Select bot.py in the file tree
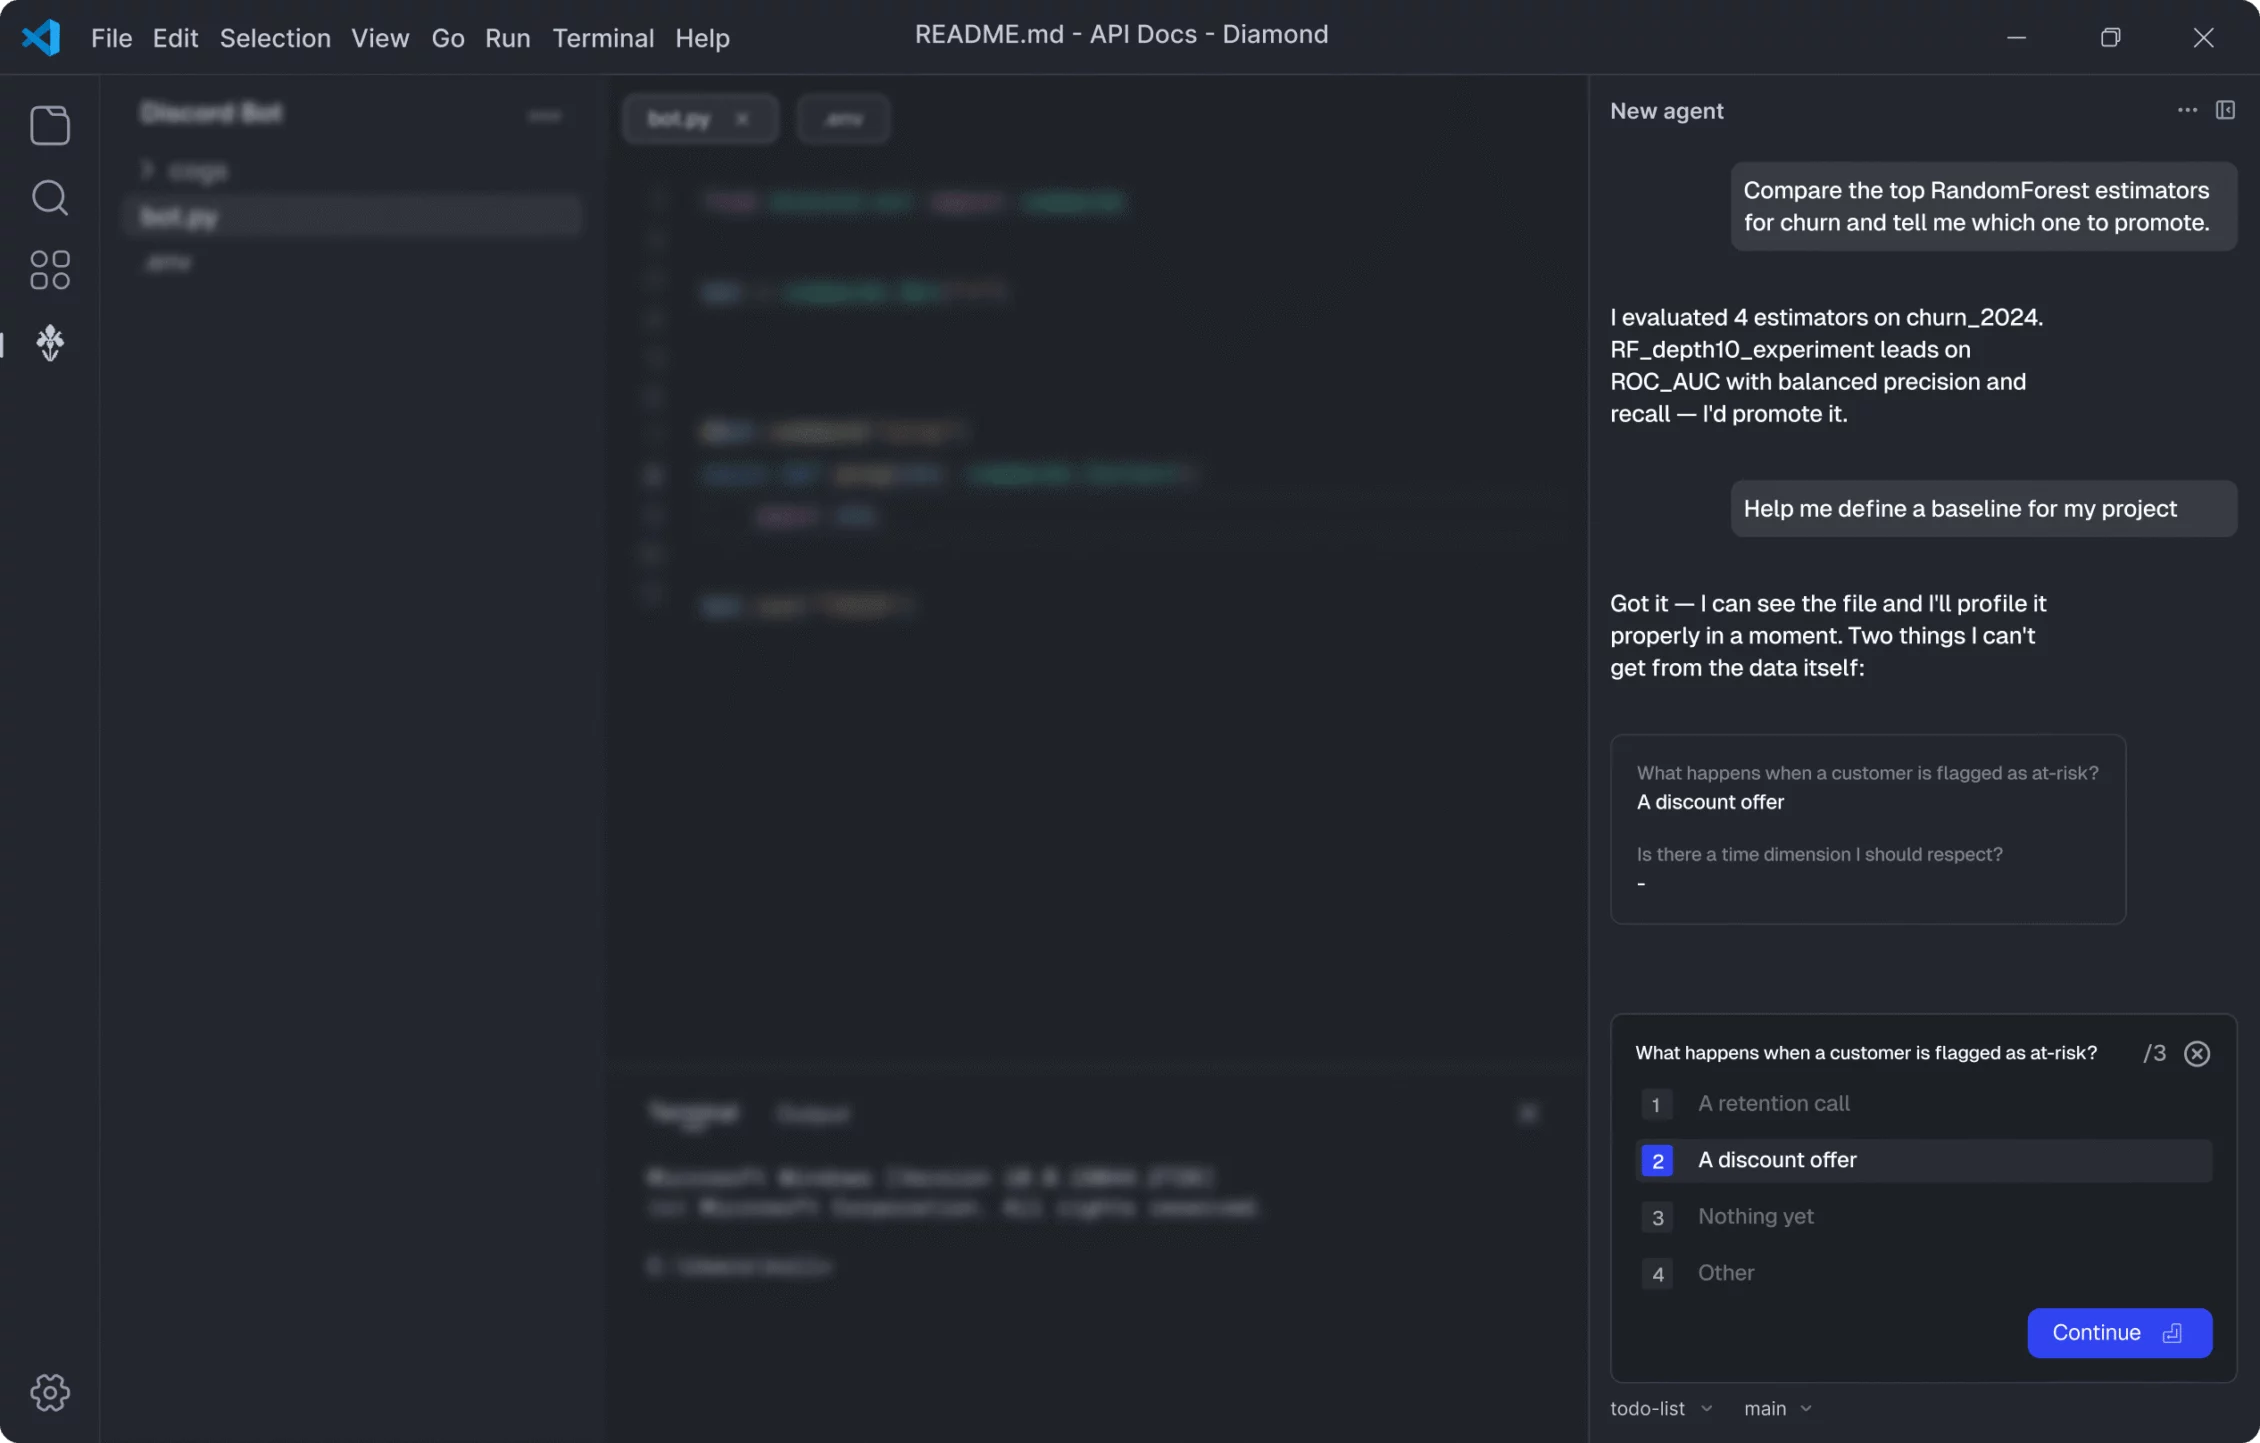Viewport: 2260px width, 1443px height. point(352,216)
